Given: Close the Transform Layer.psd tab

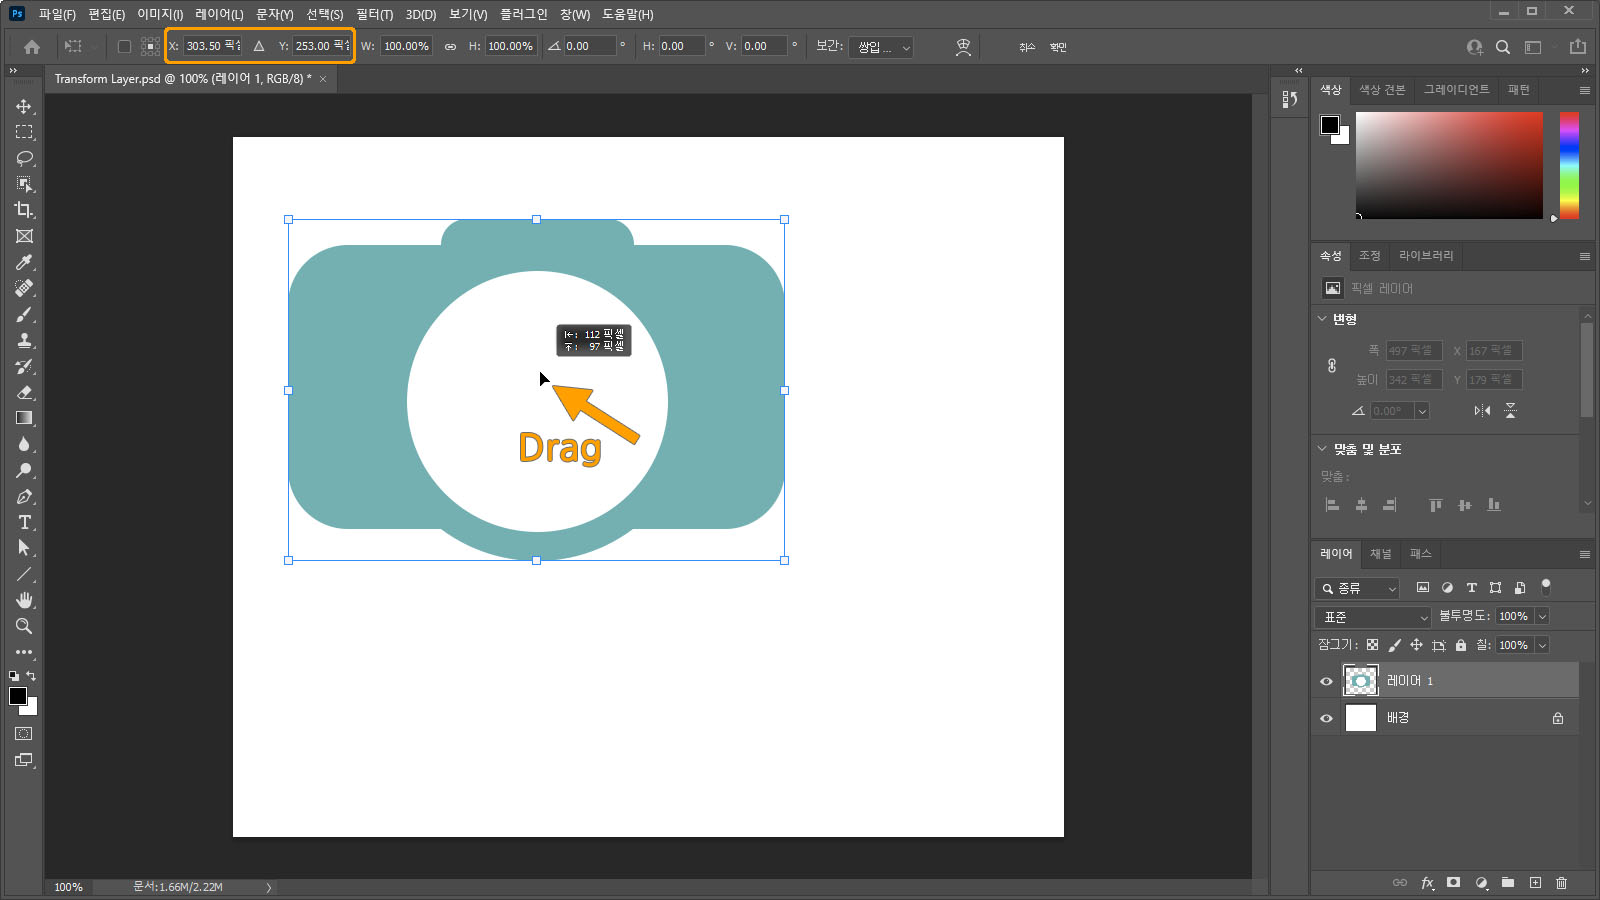Looking at the screenshot, I should (323, 79).
